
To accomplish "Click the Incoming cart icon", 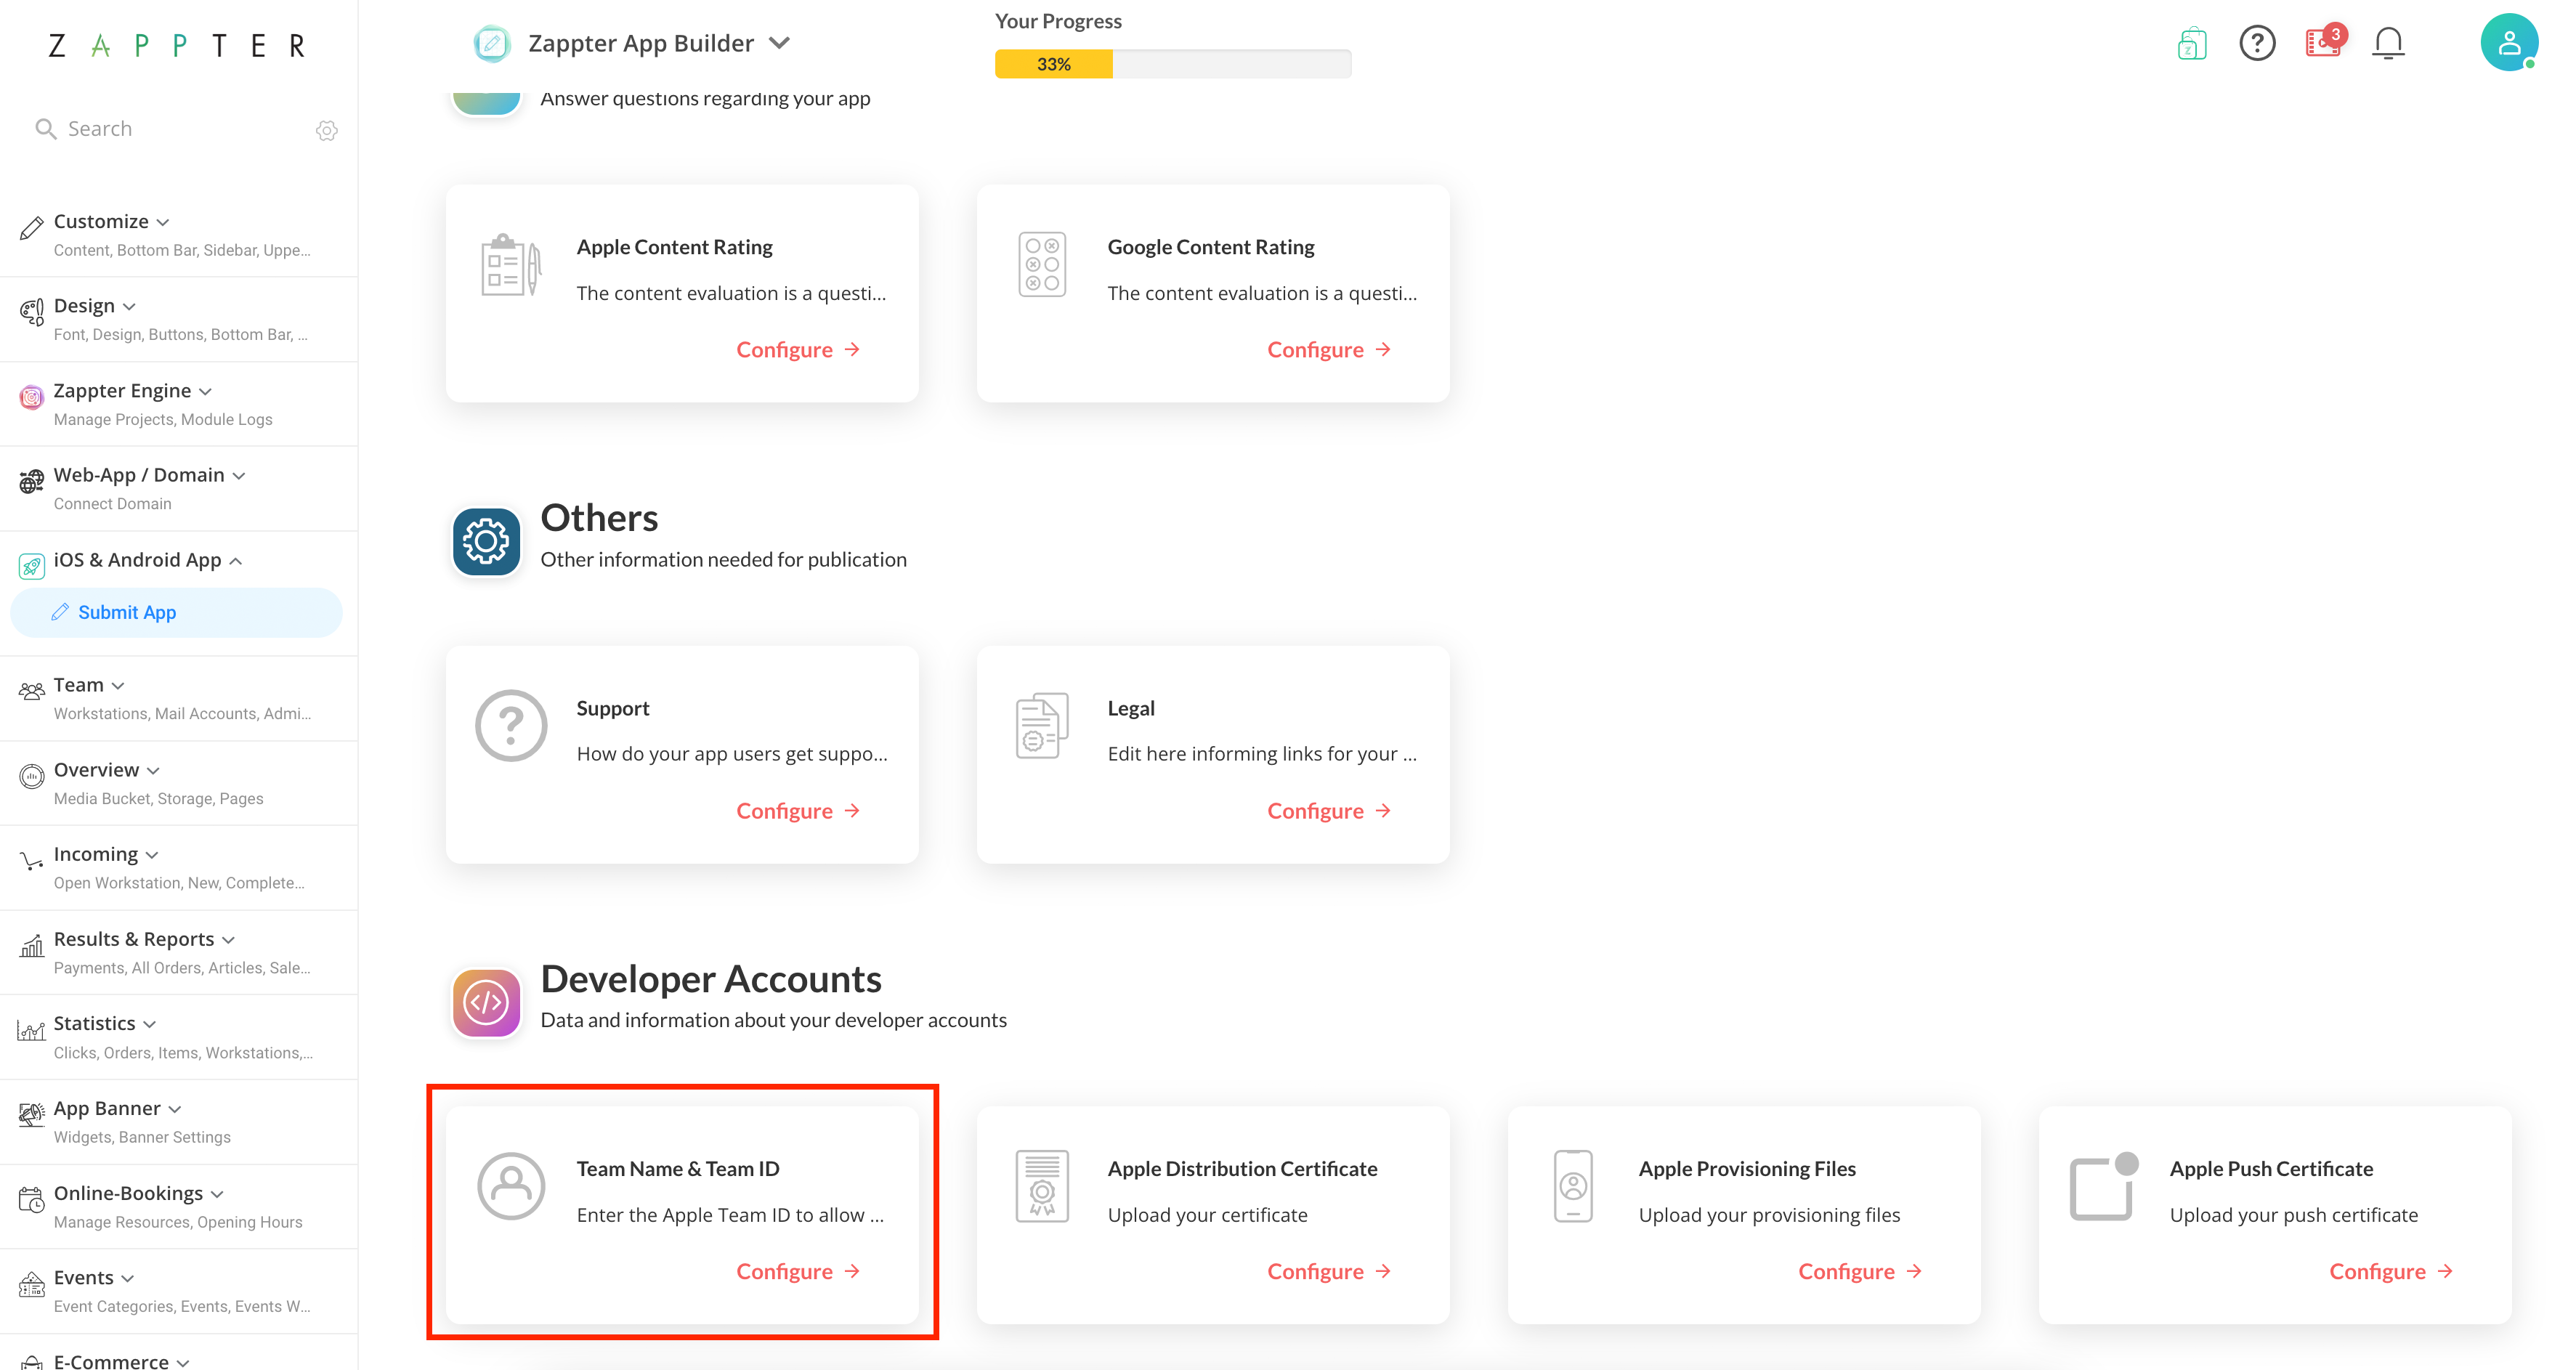I will pyautogui.click(x=31, y=860).
